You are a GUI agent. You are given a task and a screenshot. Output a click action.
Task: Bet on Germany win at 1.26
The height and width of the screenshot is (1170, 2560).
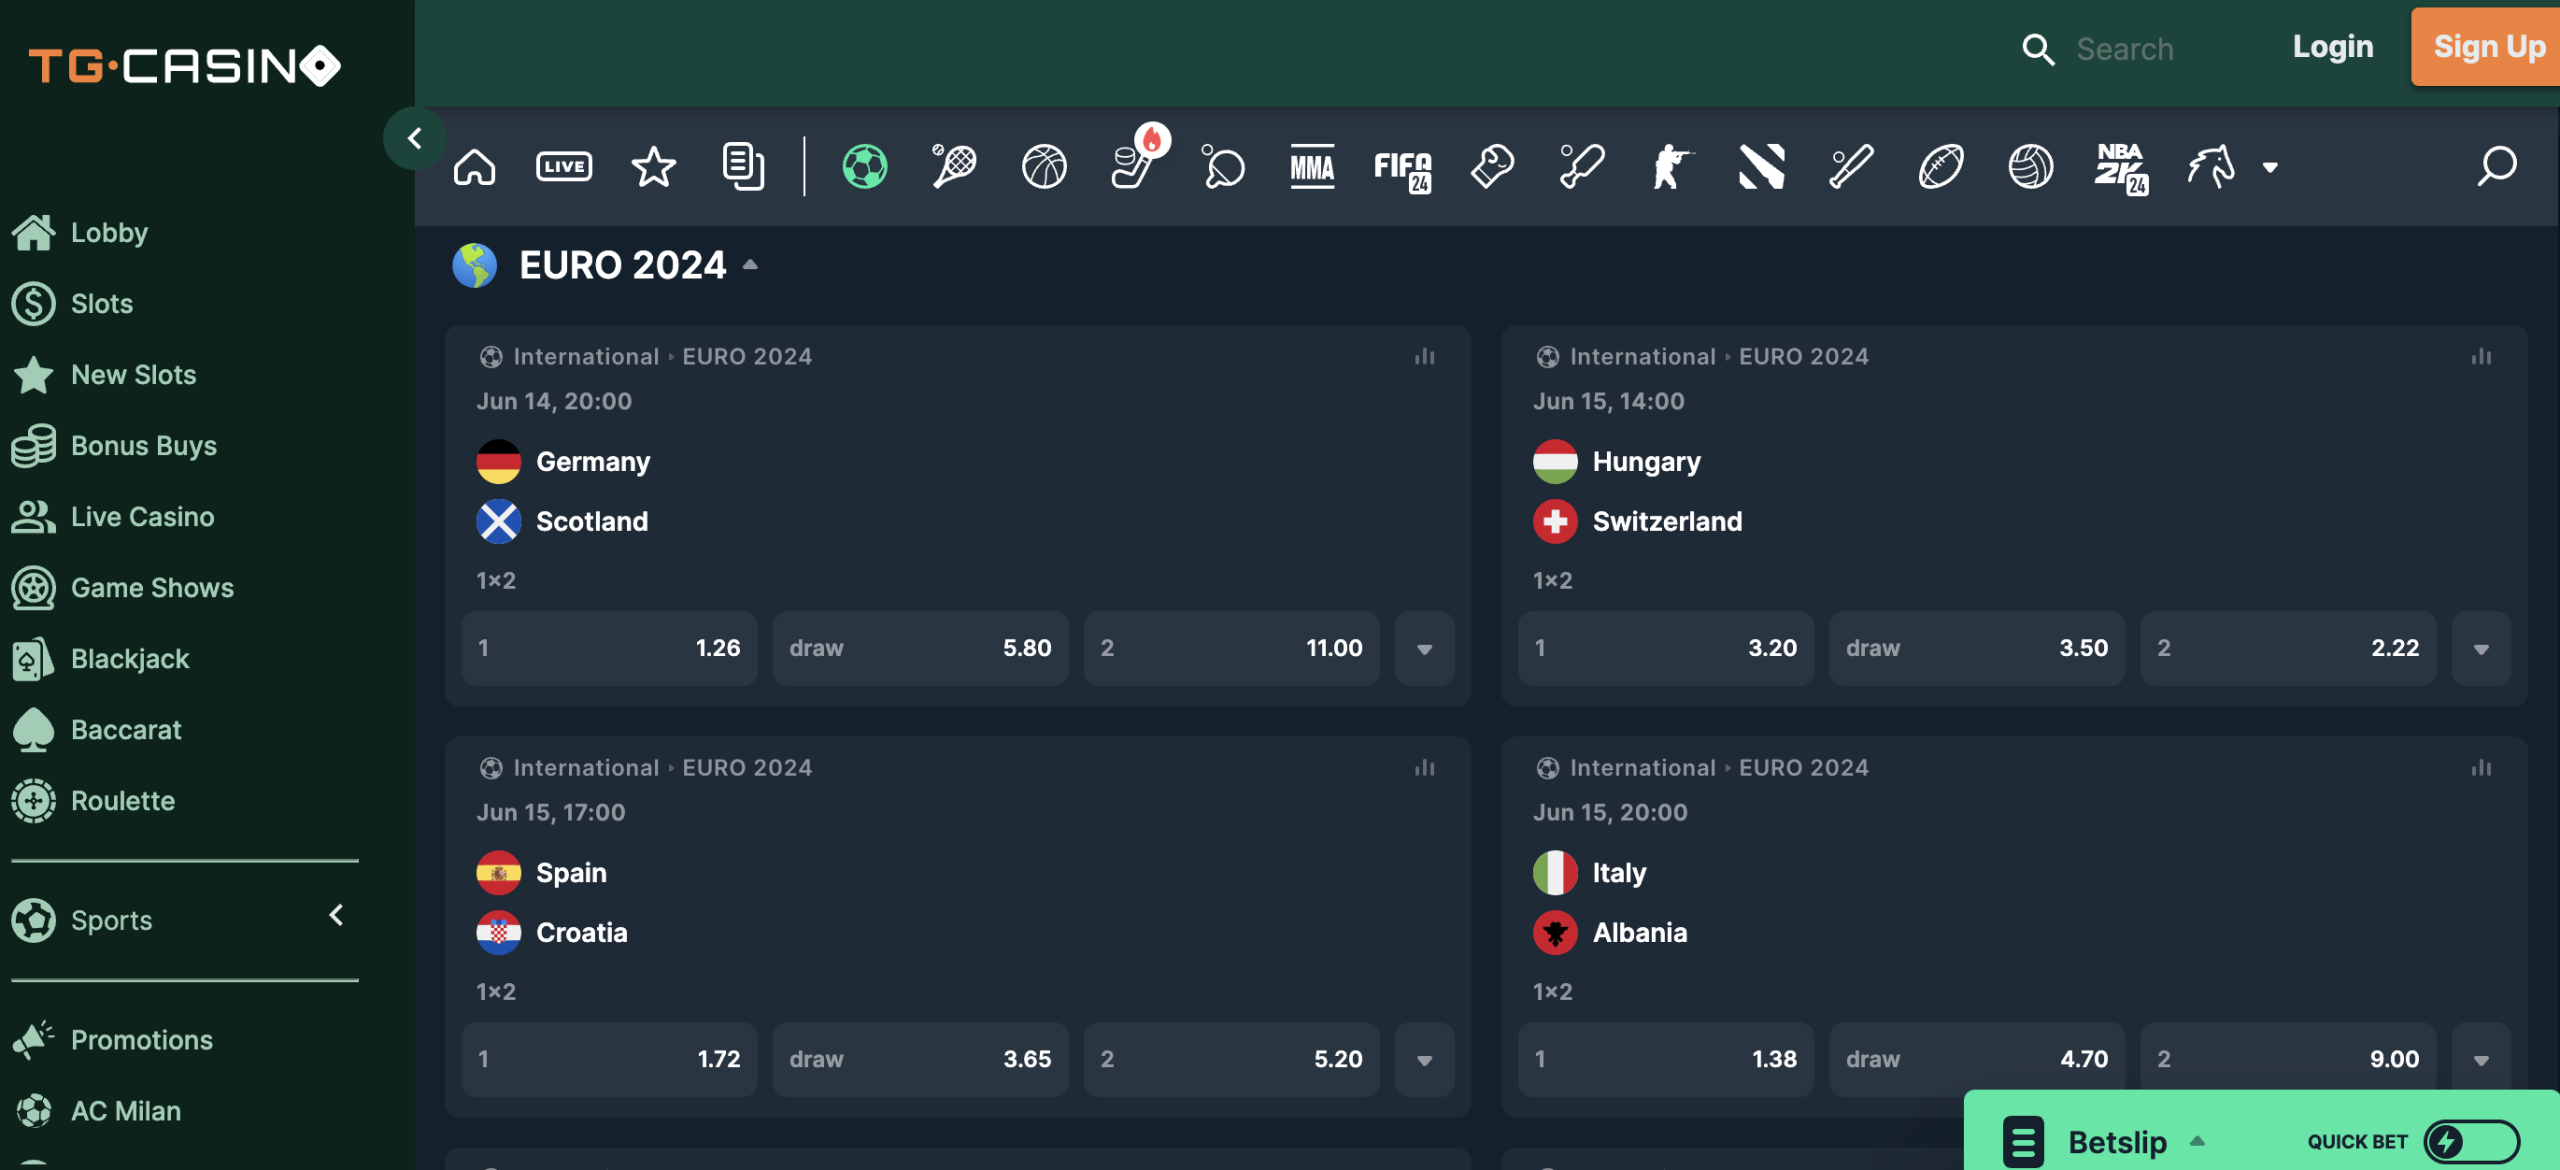click(609, 649)
